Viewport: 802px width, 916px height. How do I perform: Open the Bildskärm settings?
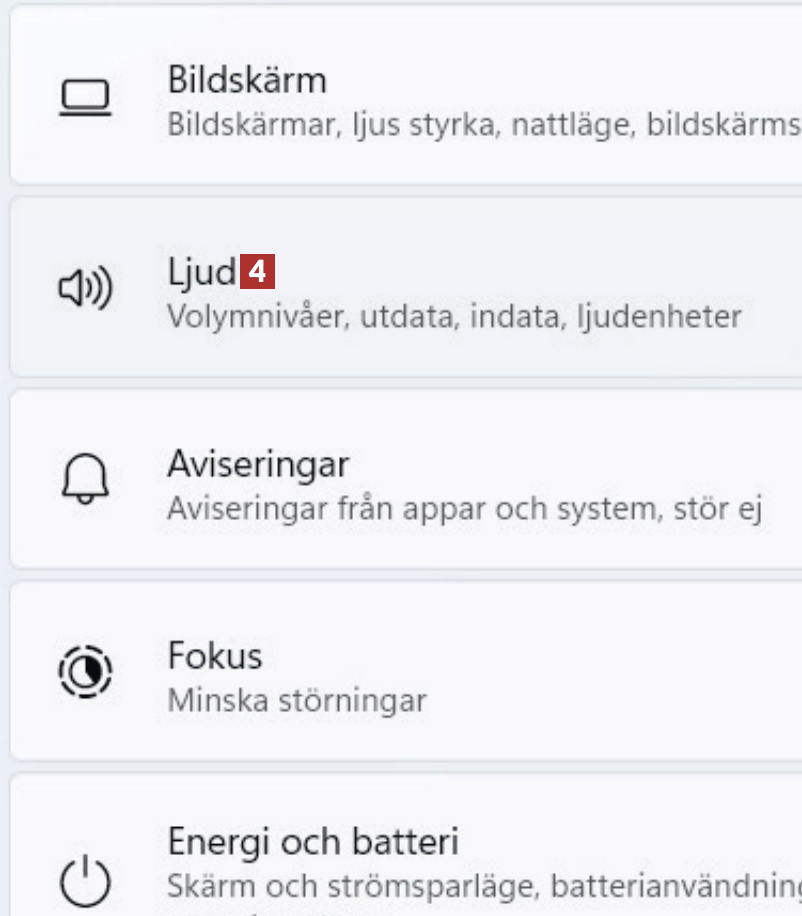click(x=247, y=79)
